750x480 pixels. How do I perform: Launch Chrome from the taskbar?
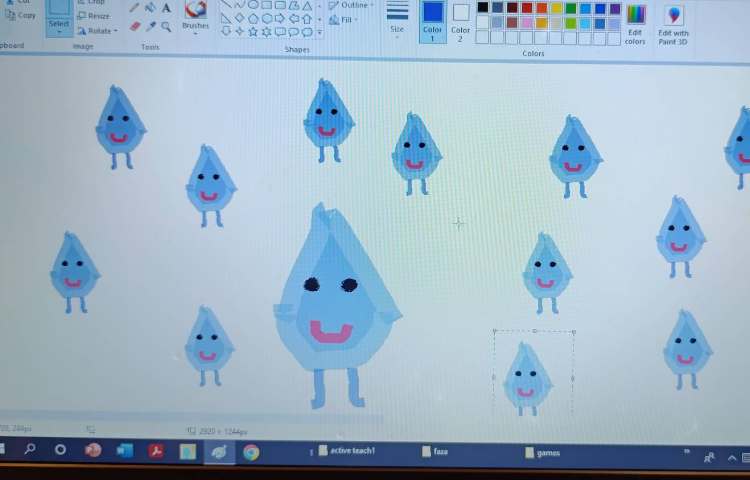click(x=250, y=452)
